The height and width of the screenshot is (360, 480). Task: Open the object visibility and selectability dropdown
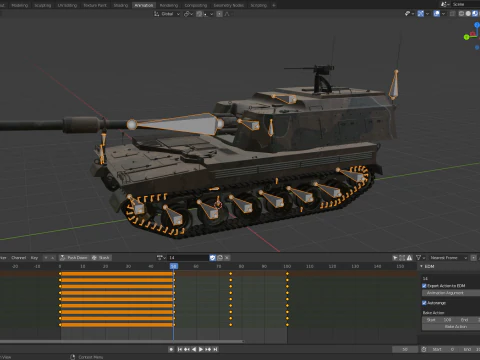[409, 14]
